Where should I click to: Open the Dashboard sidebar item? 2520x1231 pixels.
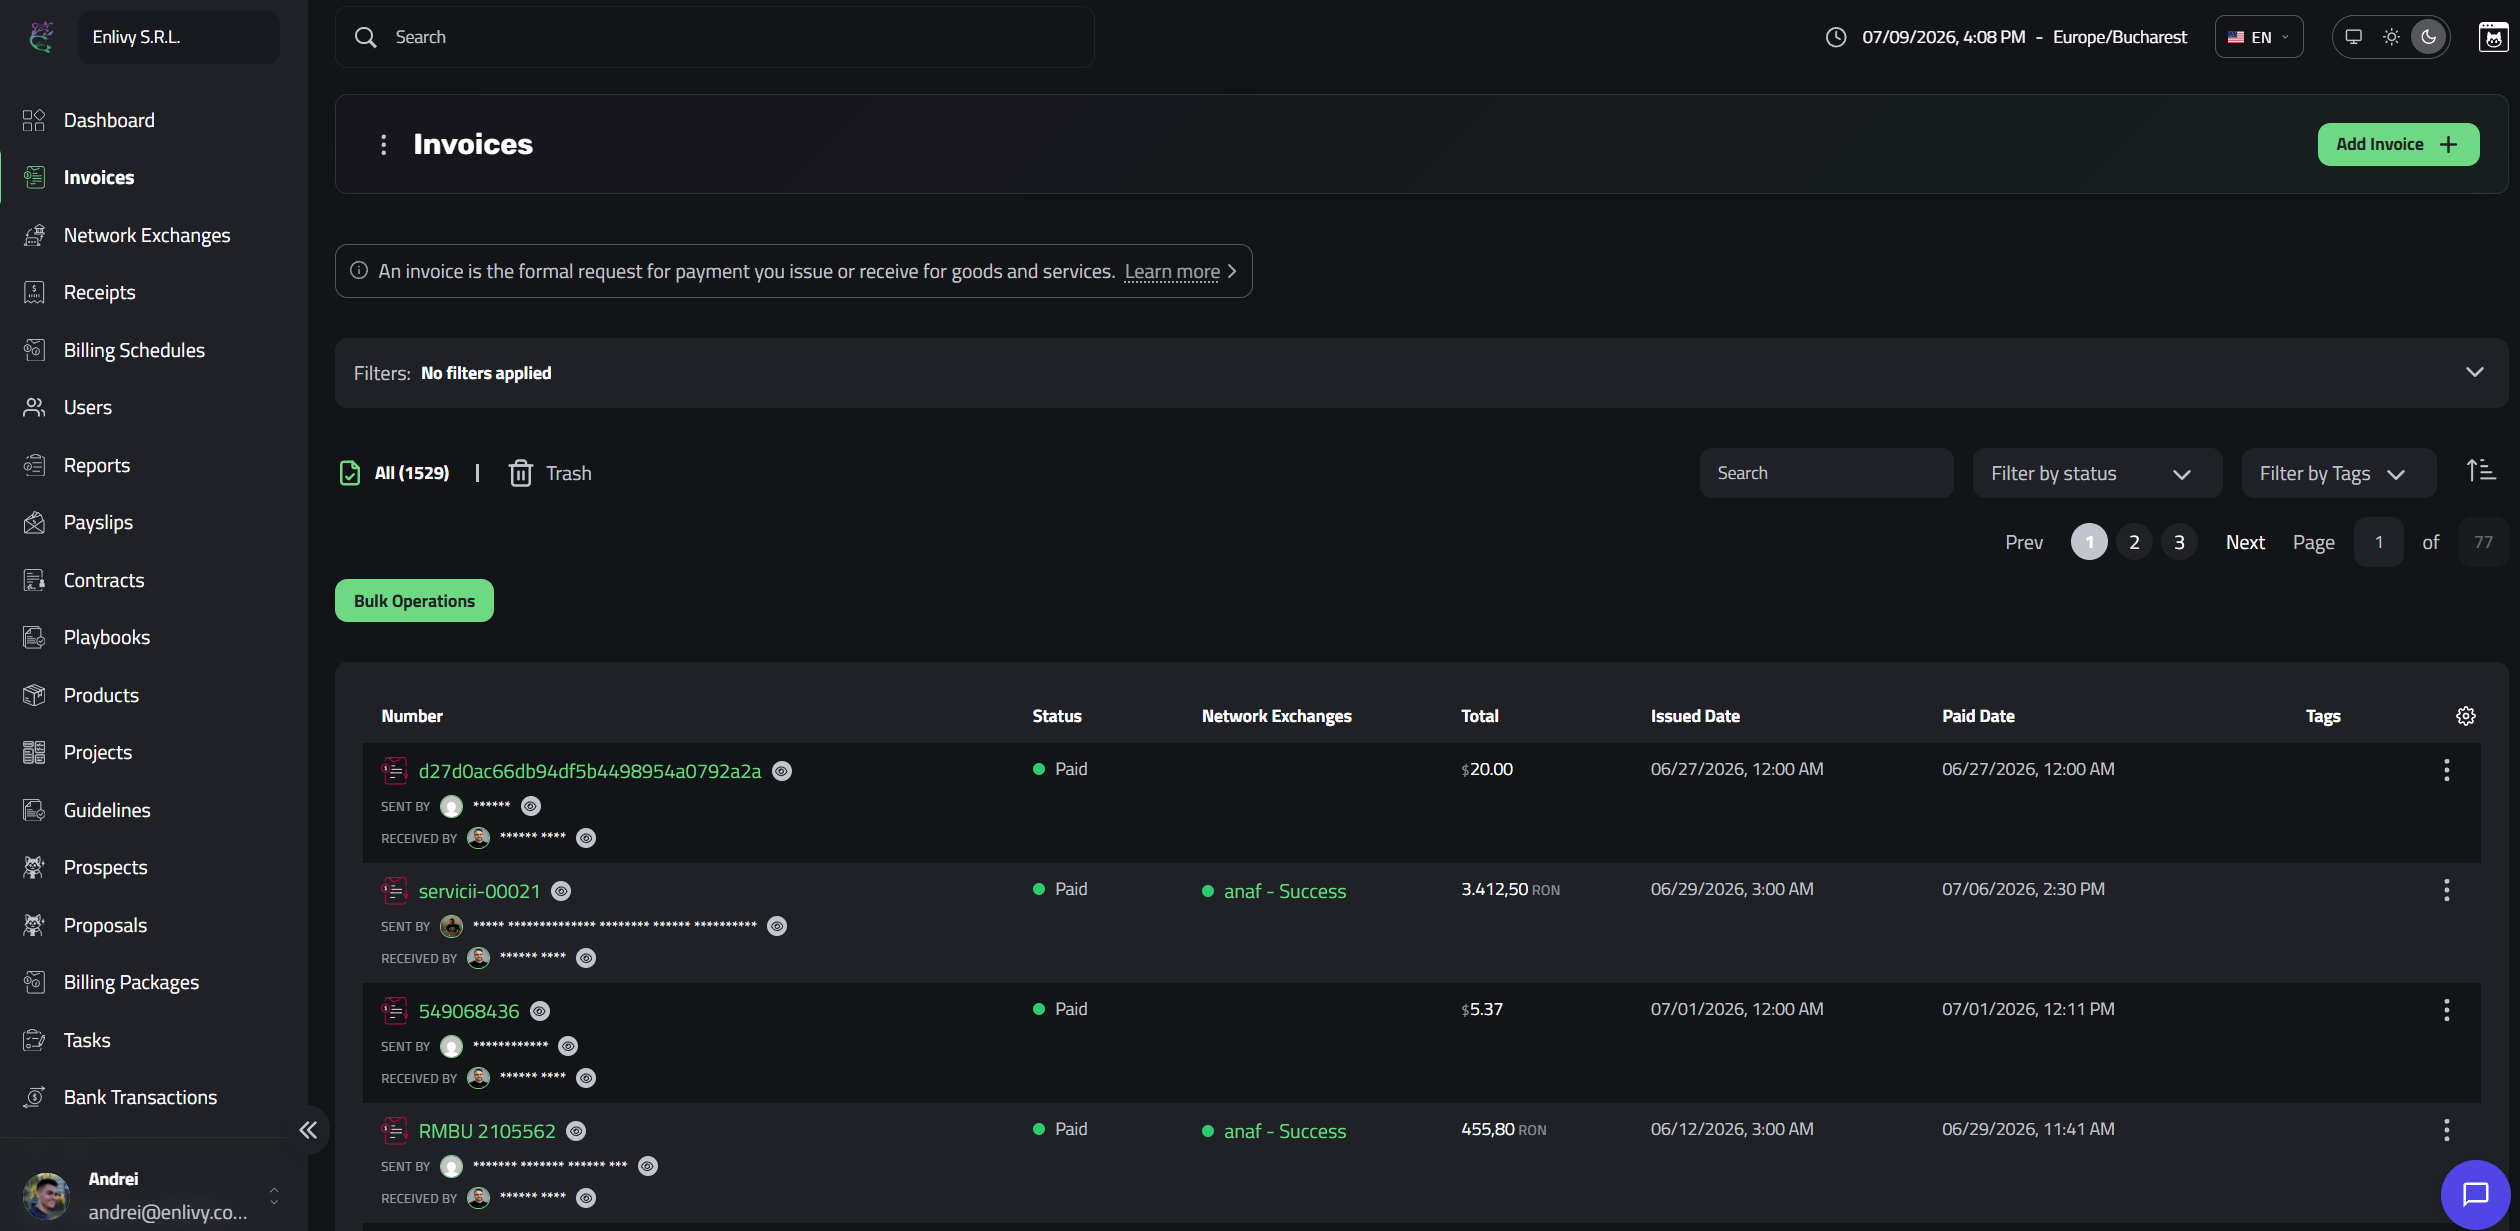tap(110, 120)
